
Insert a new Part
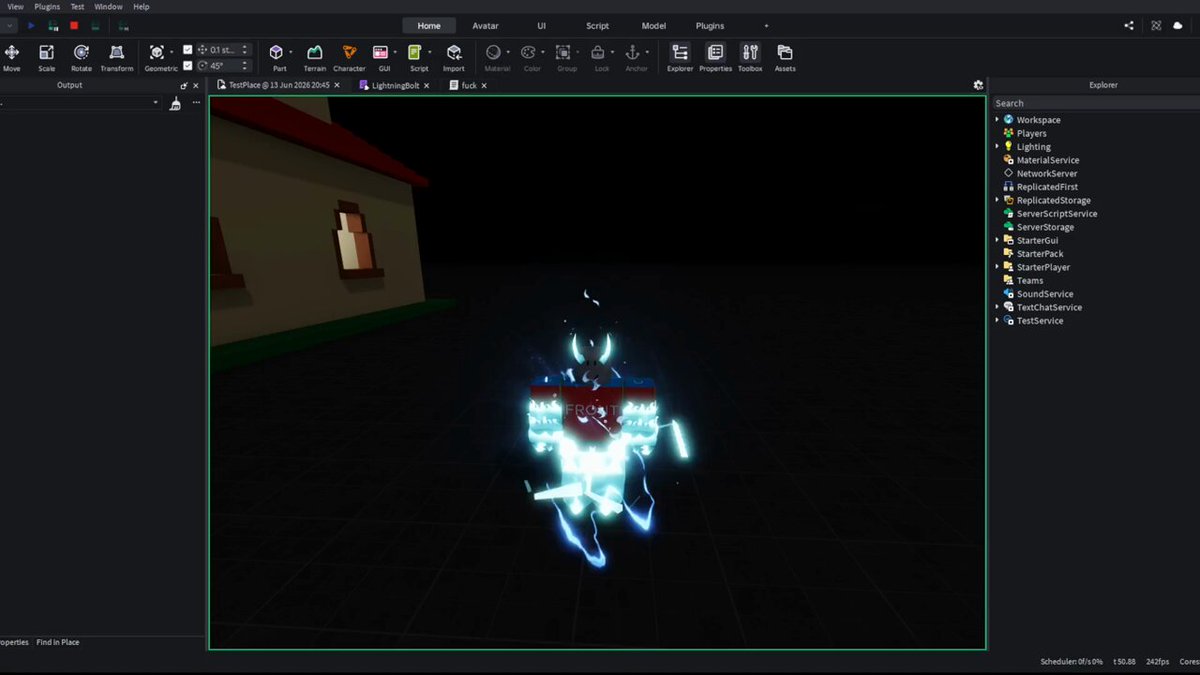tap(277, 57)
